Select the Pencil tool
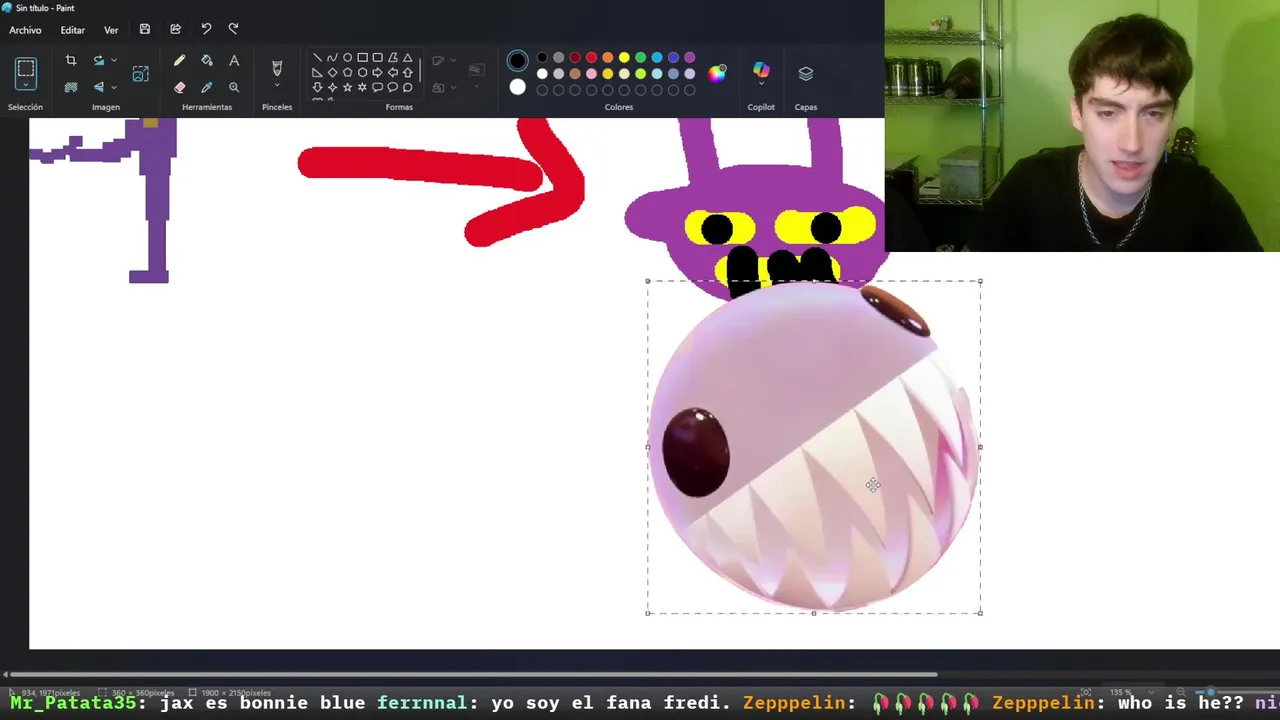Viewport: 1280px width, 720px height. pos(179,61)
